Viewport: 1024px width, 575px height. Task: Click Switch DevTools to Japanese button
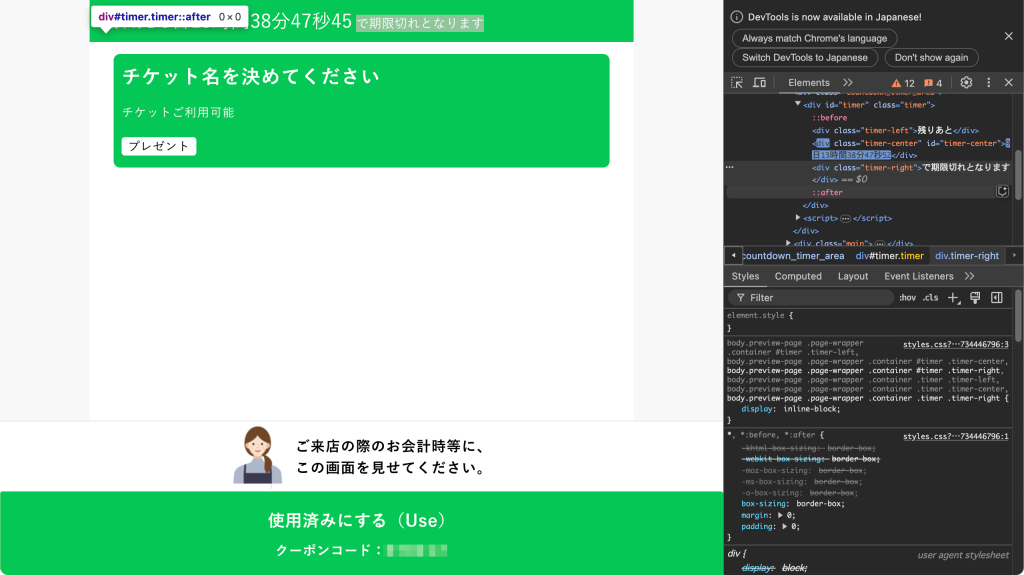(805, 58)
